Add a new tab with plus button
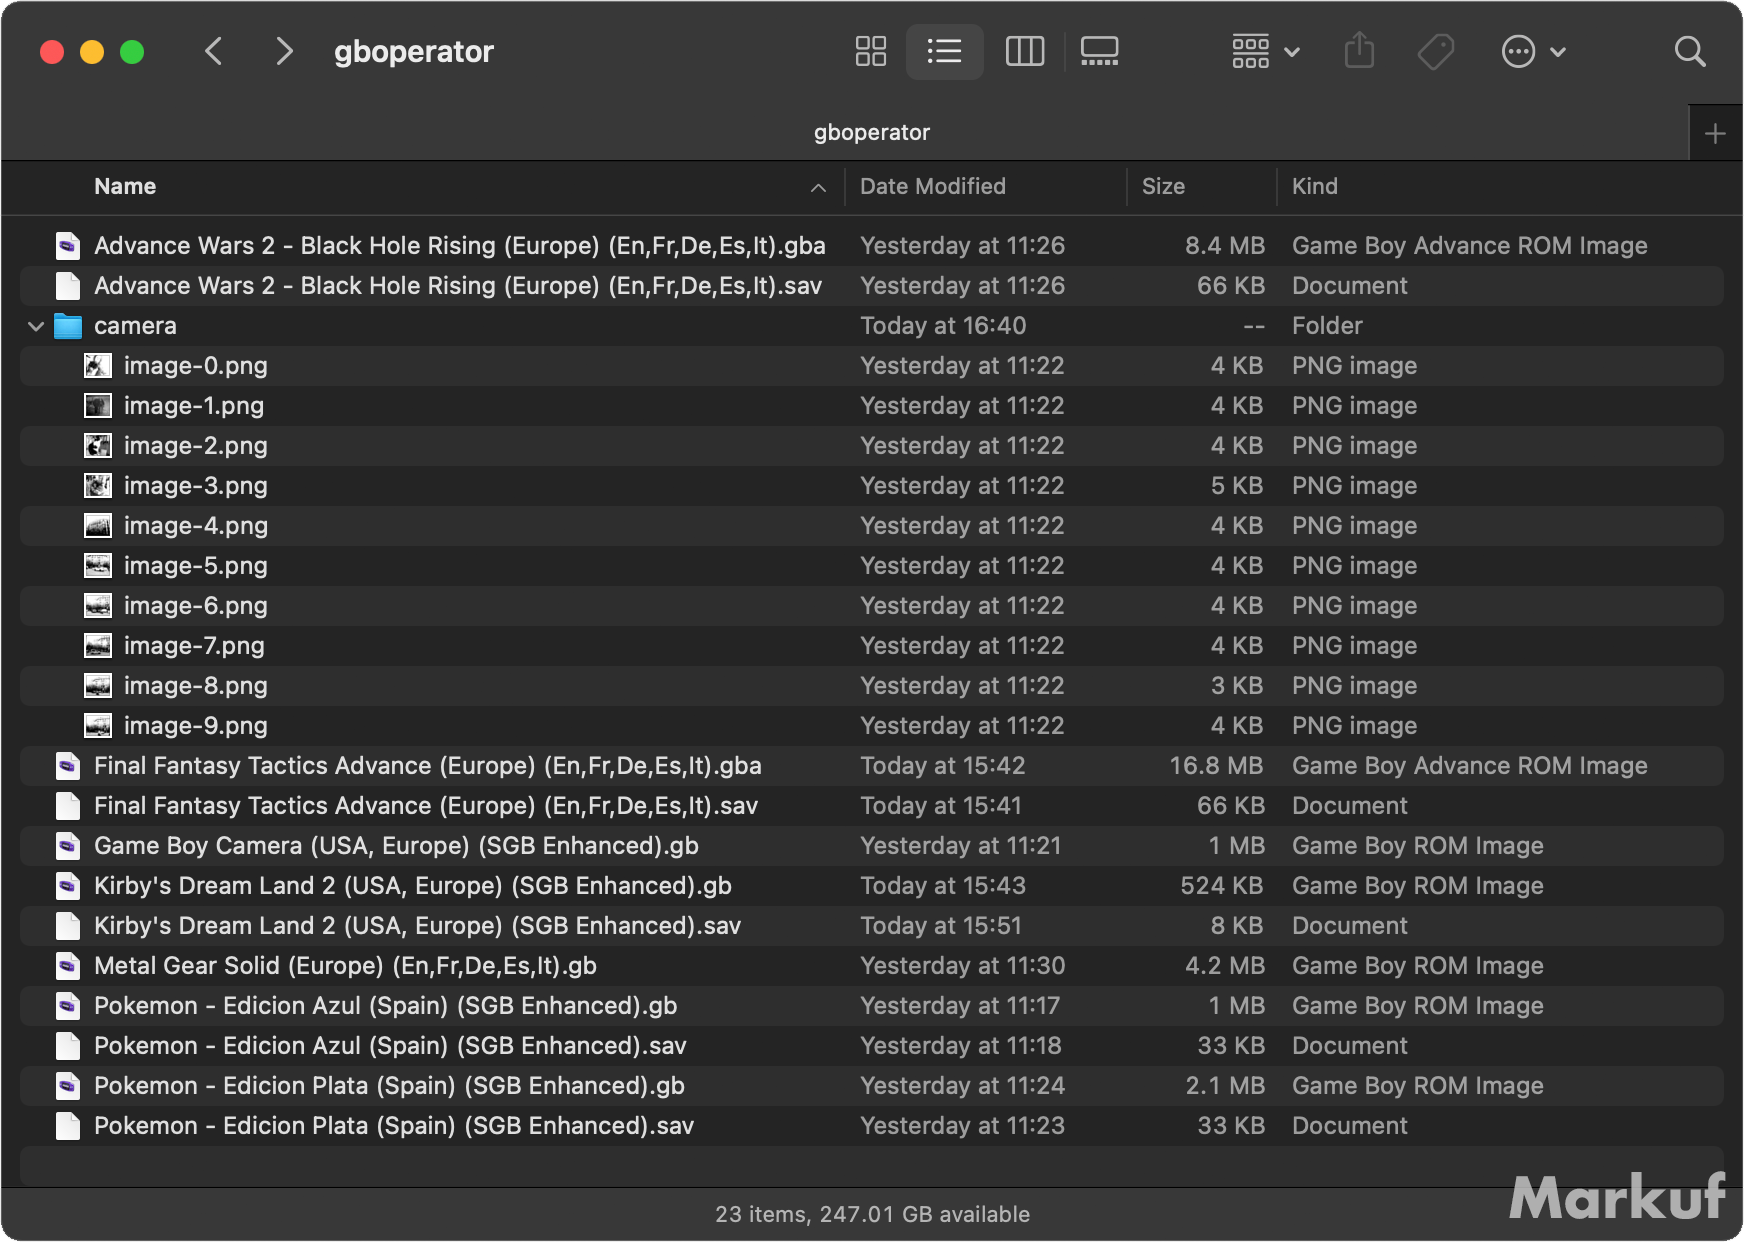 click(1715, 133)
